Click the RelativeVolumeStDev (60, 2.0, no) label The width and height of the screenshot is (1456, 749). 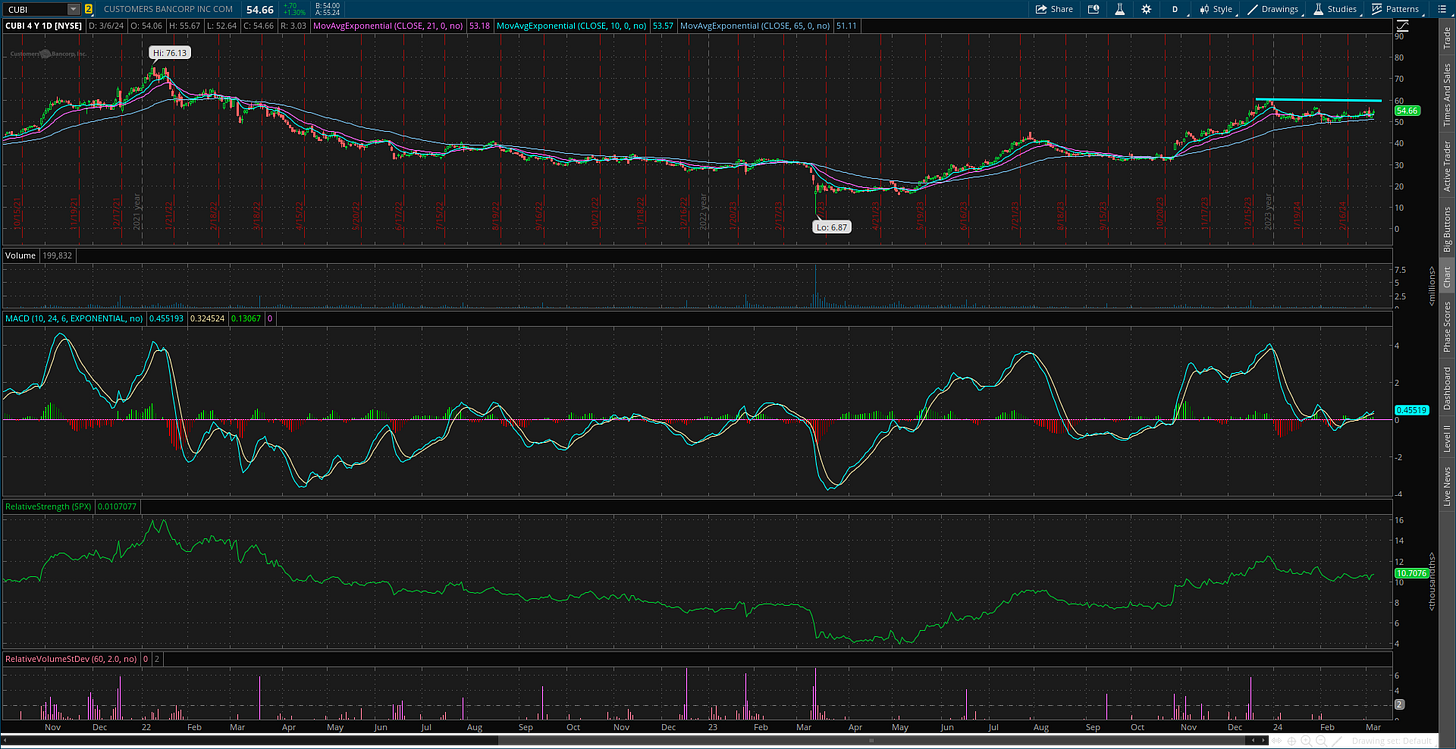(70, 660)
